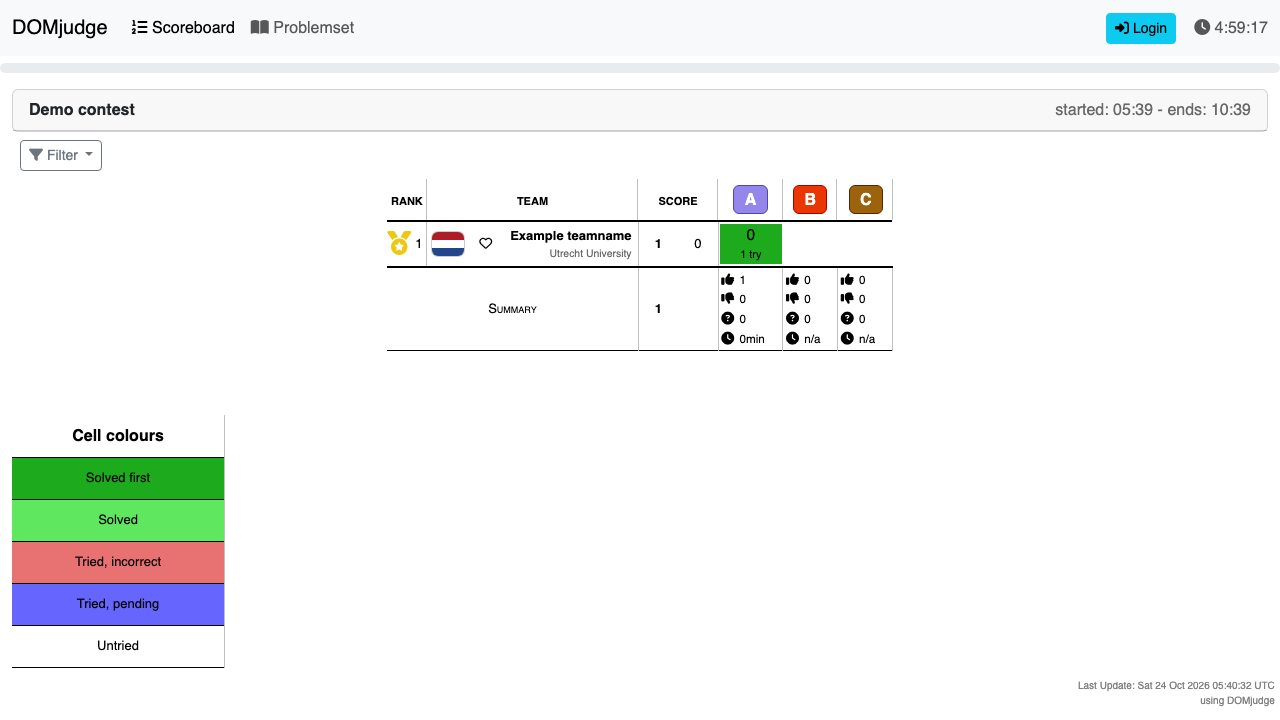Image resolution: width=1280 pixels, height=720 pixels.
Task: Click clock icon next to 0min
Action: pyautogui.click(x=728, y=338)
